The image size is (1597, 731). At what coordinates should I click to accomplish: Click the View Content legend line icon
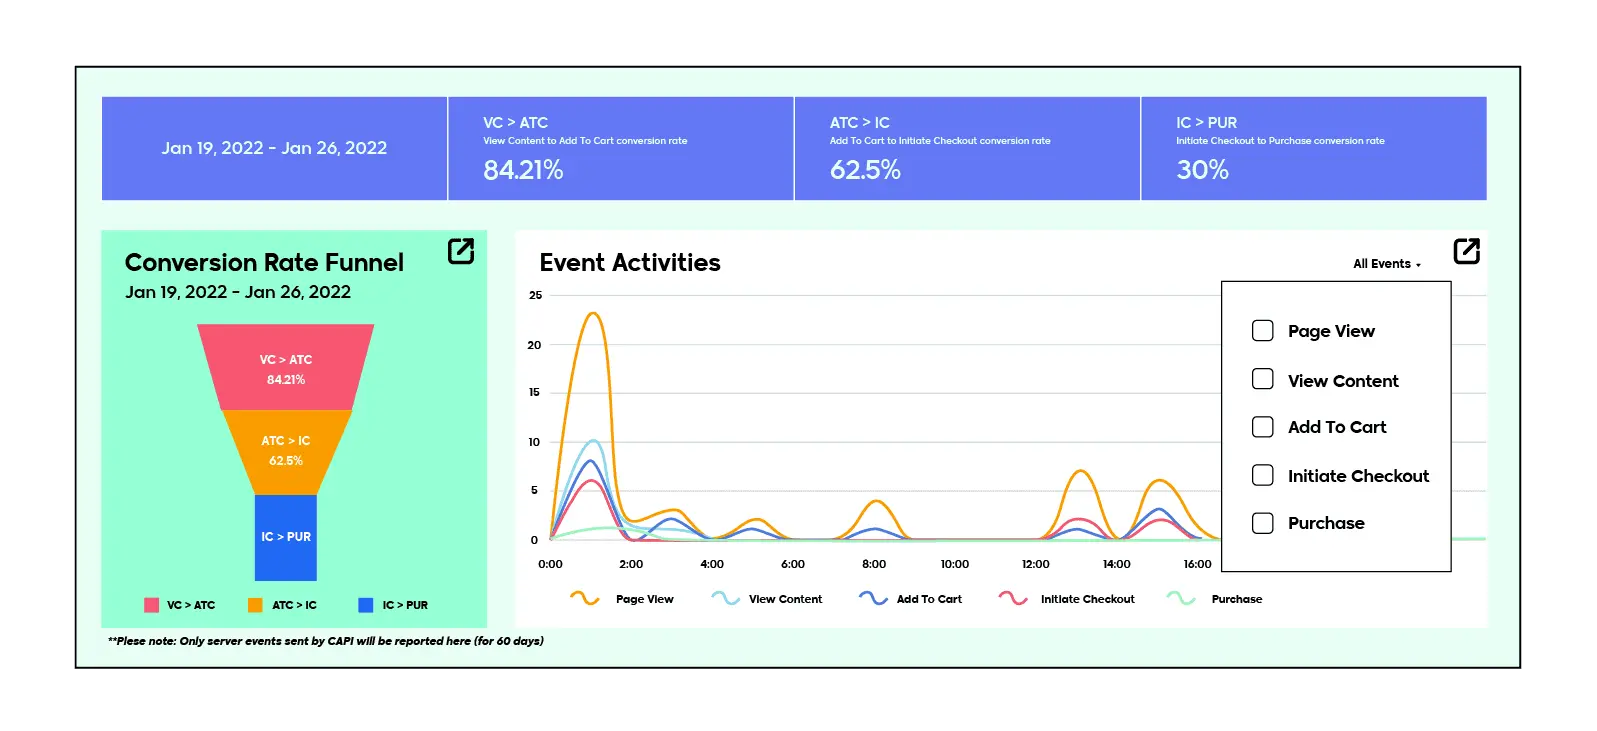pyautogui.click(x=725, y=599)
